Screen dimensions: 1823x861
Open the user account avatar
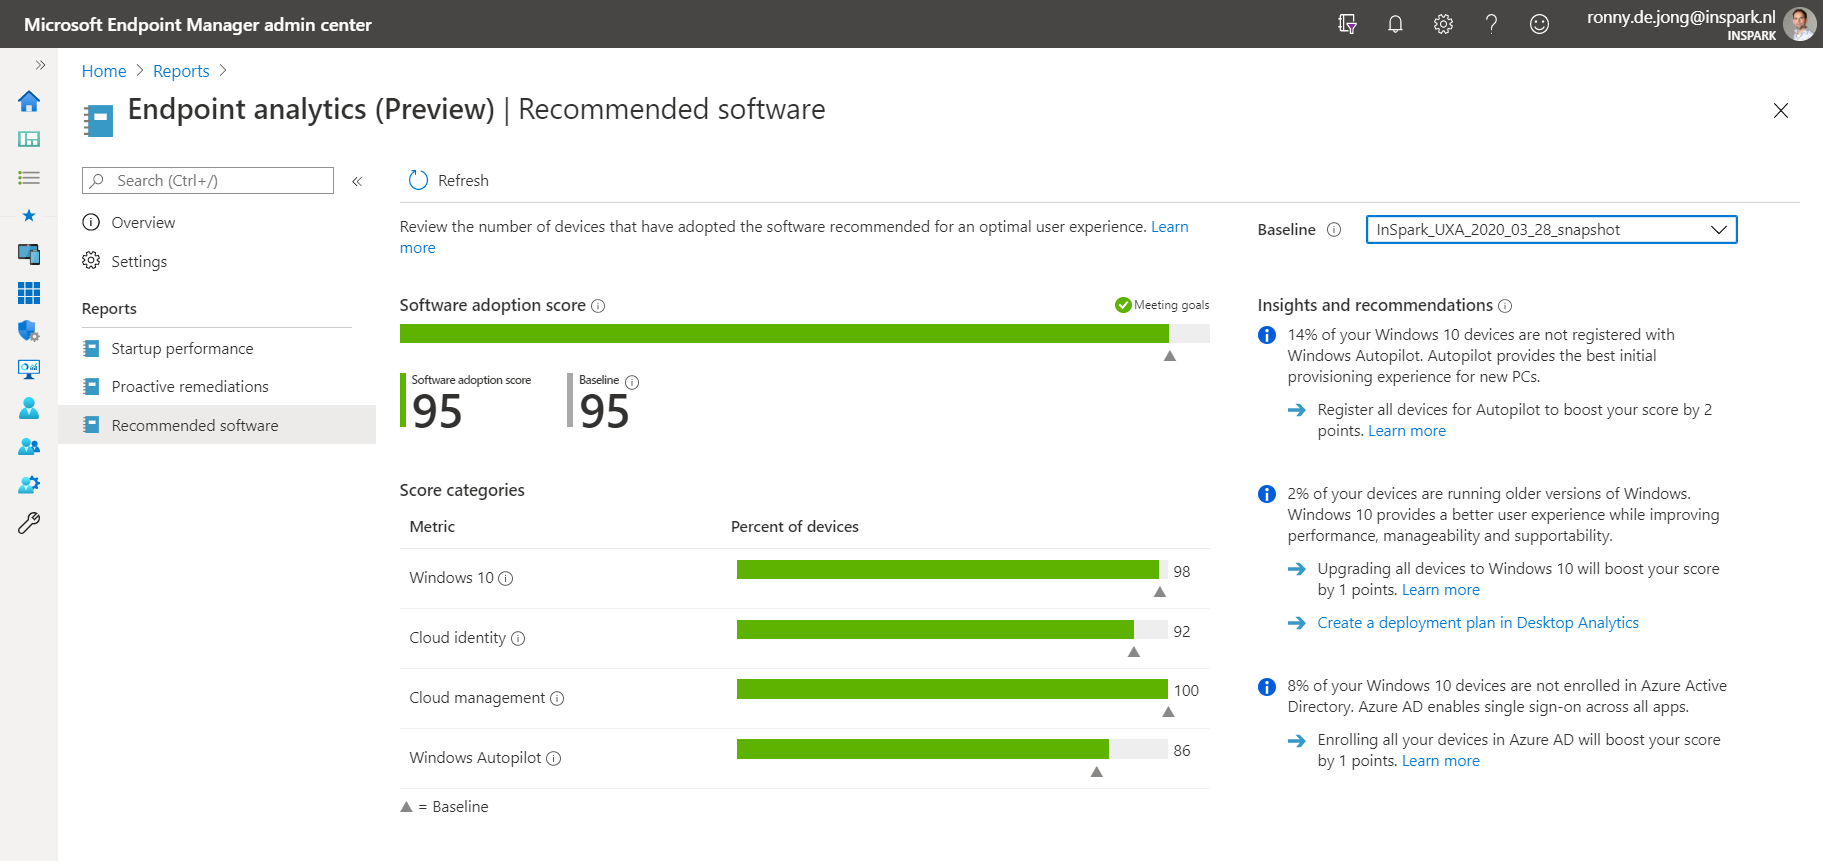click(1800, 24)
